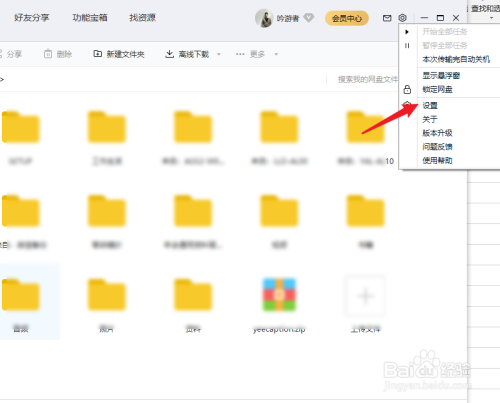Click the settings gear icon in title bar
The height and width of the screenshot is (403, 500).
(x=402, y=18)
